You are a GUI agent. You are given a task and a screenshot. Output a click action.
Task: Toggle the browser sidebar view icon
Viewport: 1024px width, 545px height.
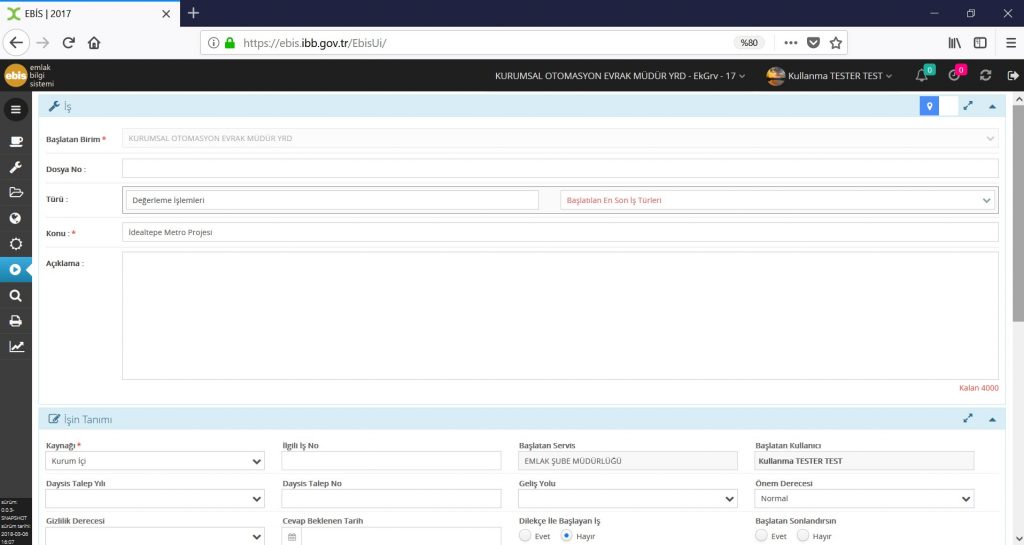(980, 43)
